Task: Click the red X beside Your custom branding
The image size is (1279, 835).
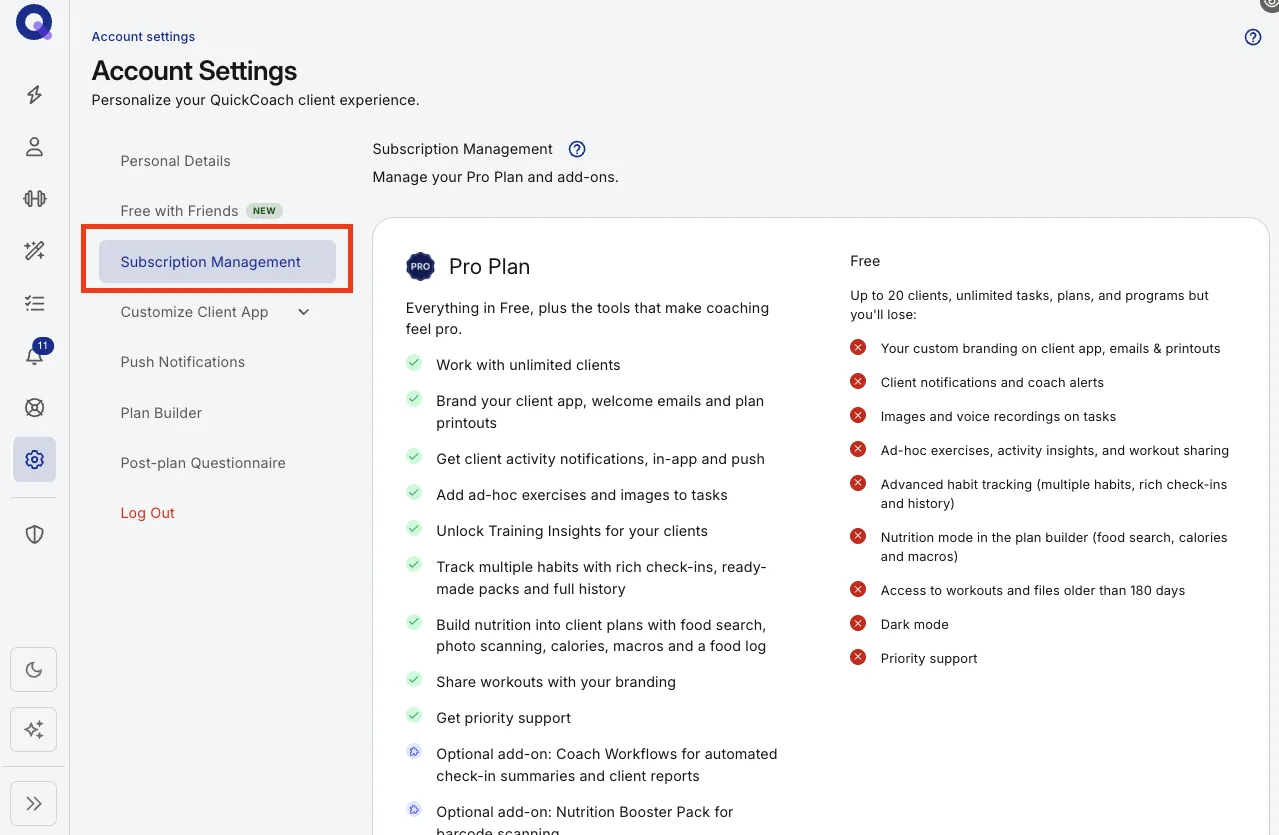Action: tap(858, 348)
